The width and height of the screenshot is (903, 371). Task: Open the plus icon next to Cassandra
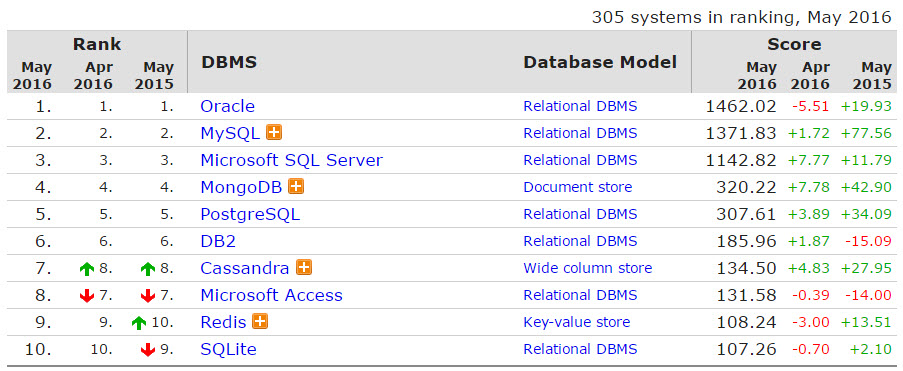[x=304, y=268]
